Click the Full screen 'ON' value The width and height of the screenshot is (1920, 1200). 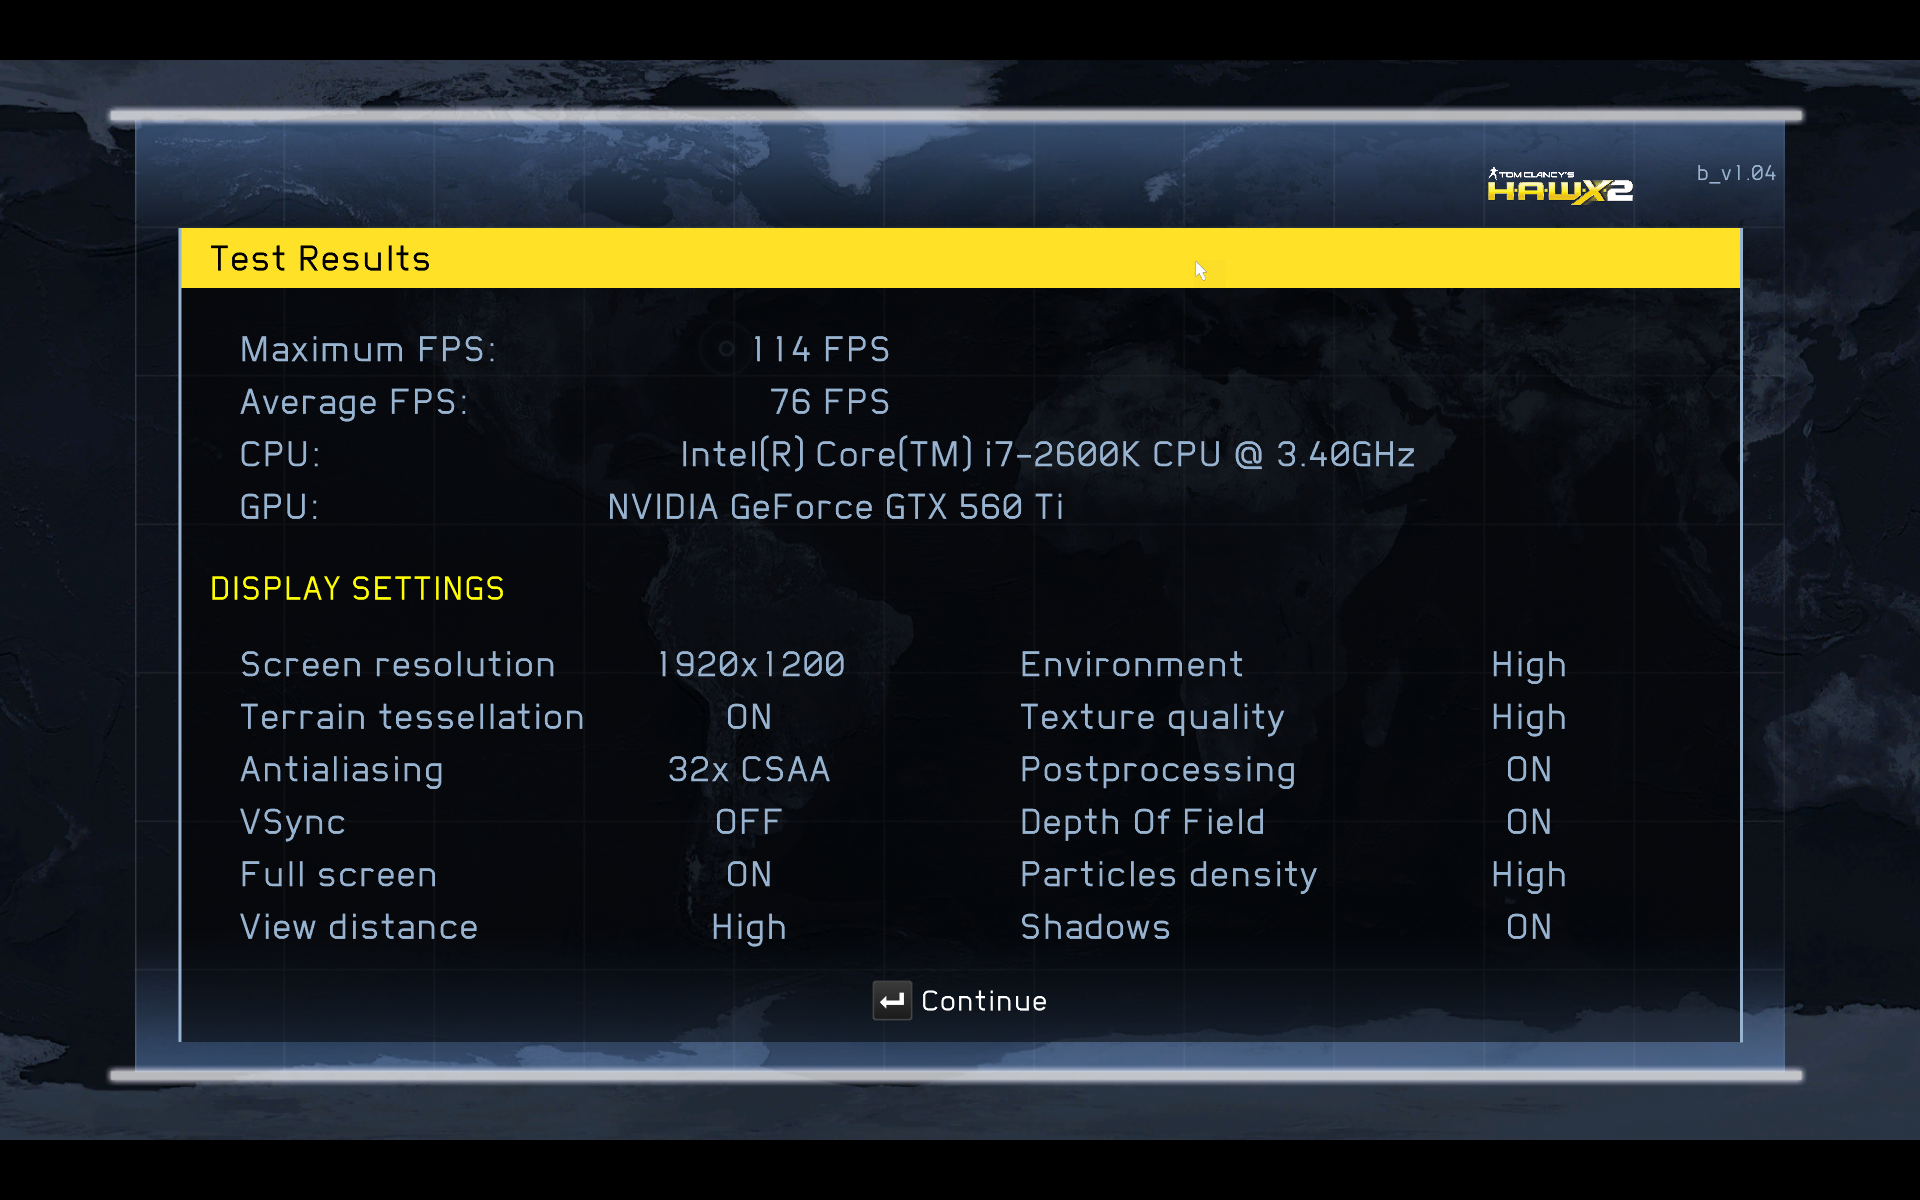point(749,875)
